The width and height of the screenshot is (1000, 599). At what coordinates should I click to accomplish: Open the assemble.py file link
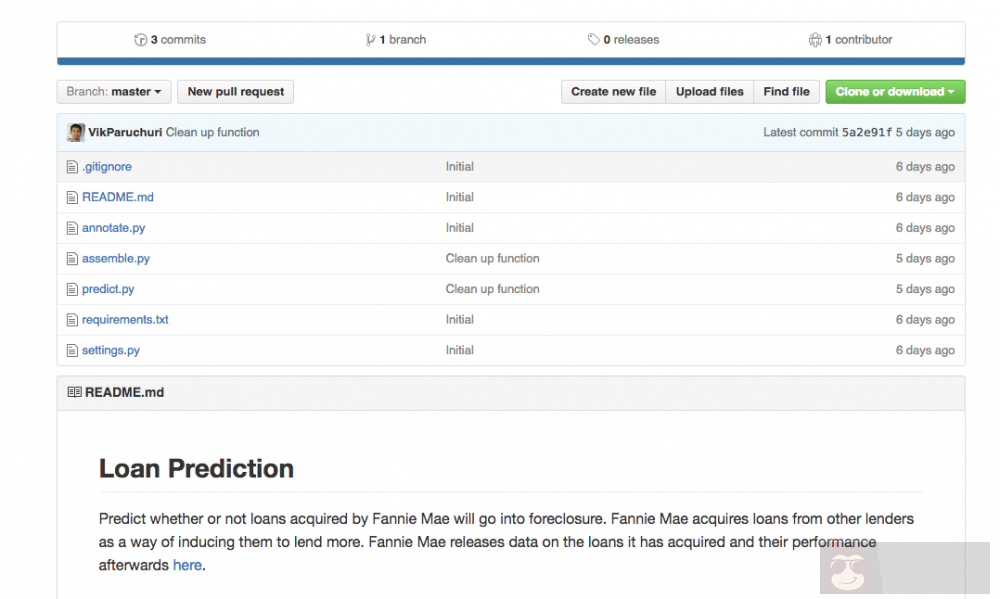tap(116, 258)
